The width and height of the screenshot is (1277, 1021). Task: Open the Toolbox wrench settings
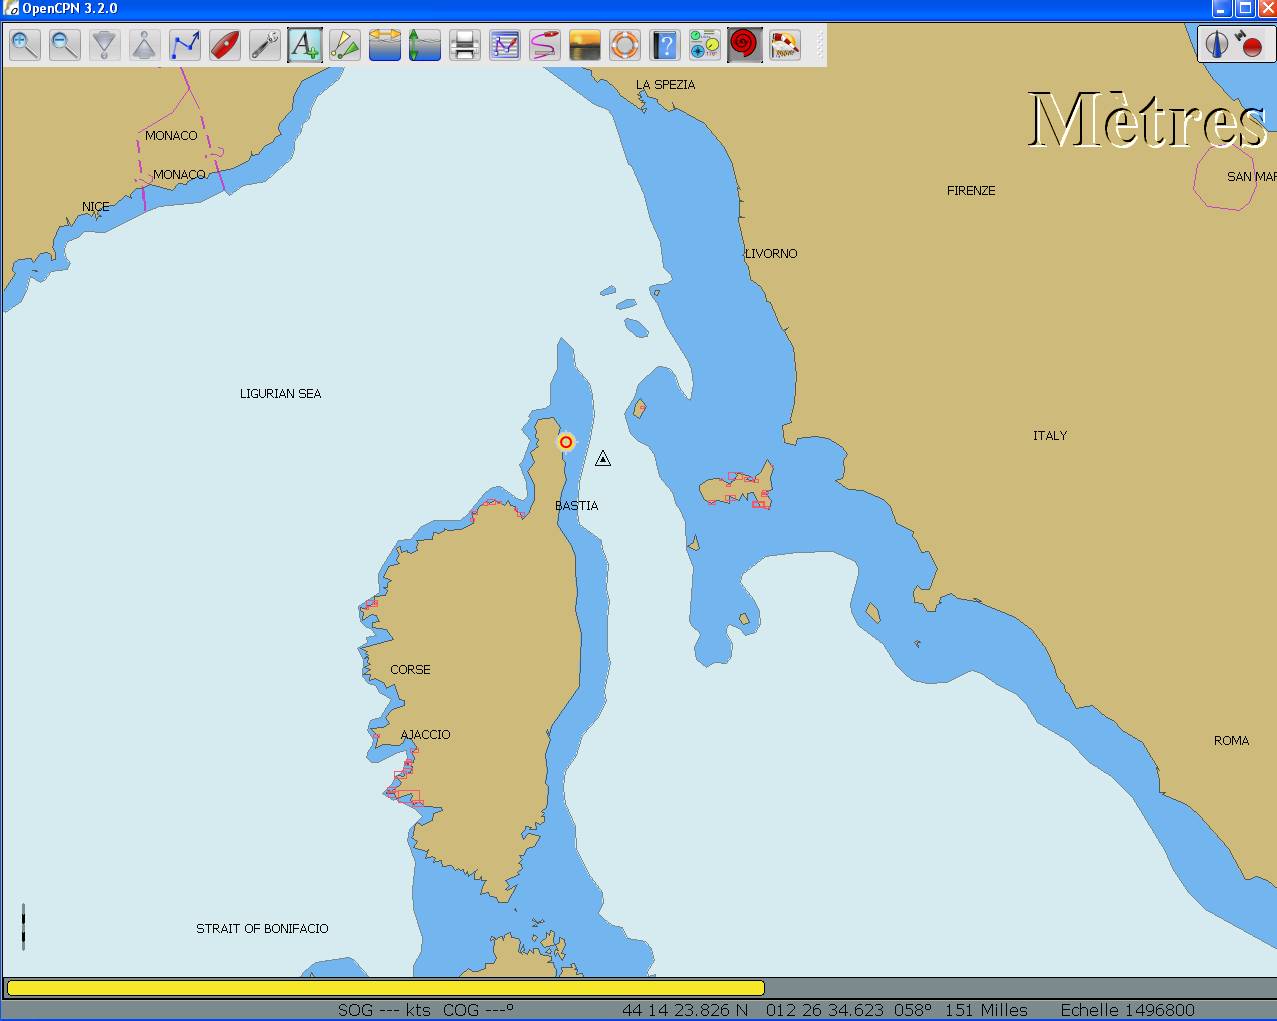click(x=265, y=45)
